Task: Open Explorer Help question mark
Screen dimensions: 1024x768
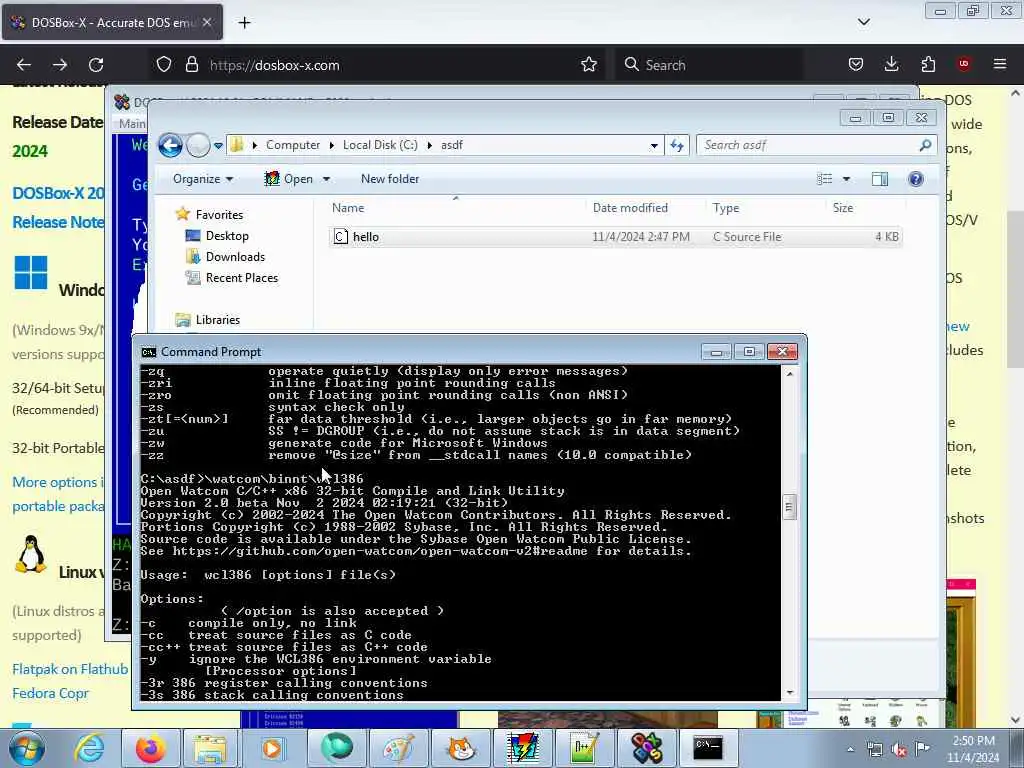Action: (916, 179)
